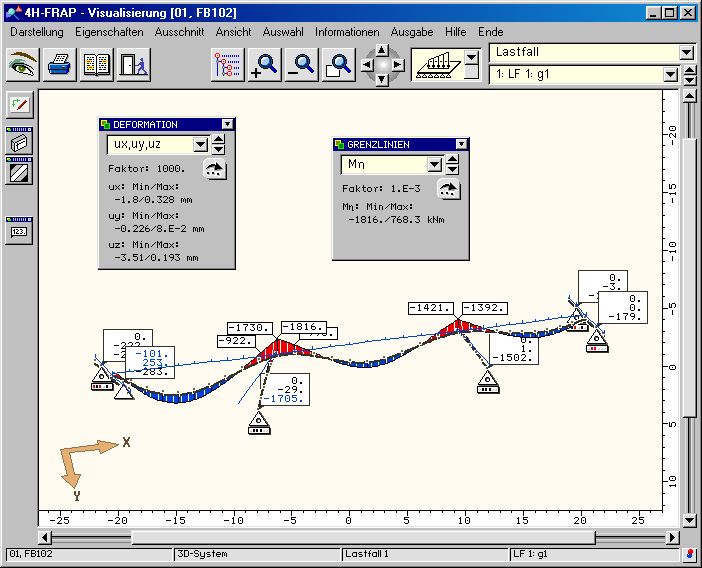Click the 123 numeric values sidebar icon
Image resolution: width=702 pixels, height=568 pixels.
19,231
